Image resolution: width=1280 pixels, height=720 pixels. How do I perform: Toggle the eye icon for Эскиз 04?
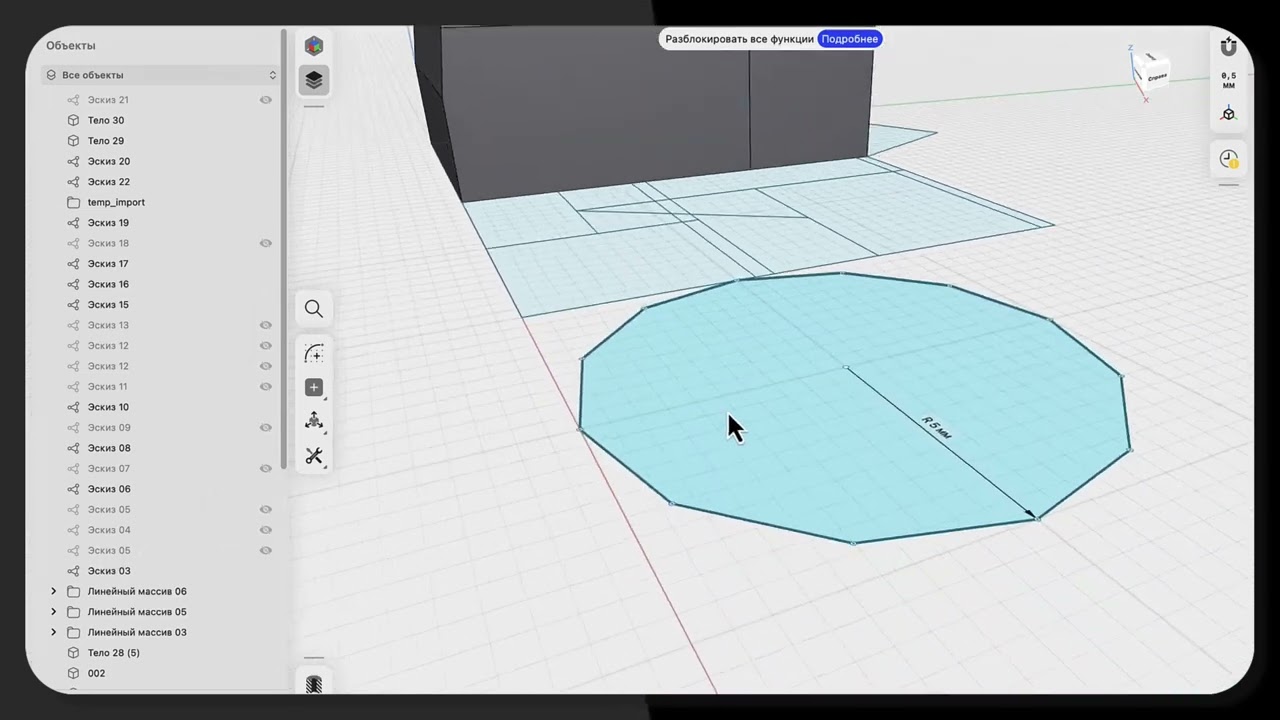coord(266,530)
